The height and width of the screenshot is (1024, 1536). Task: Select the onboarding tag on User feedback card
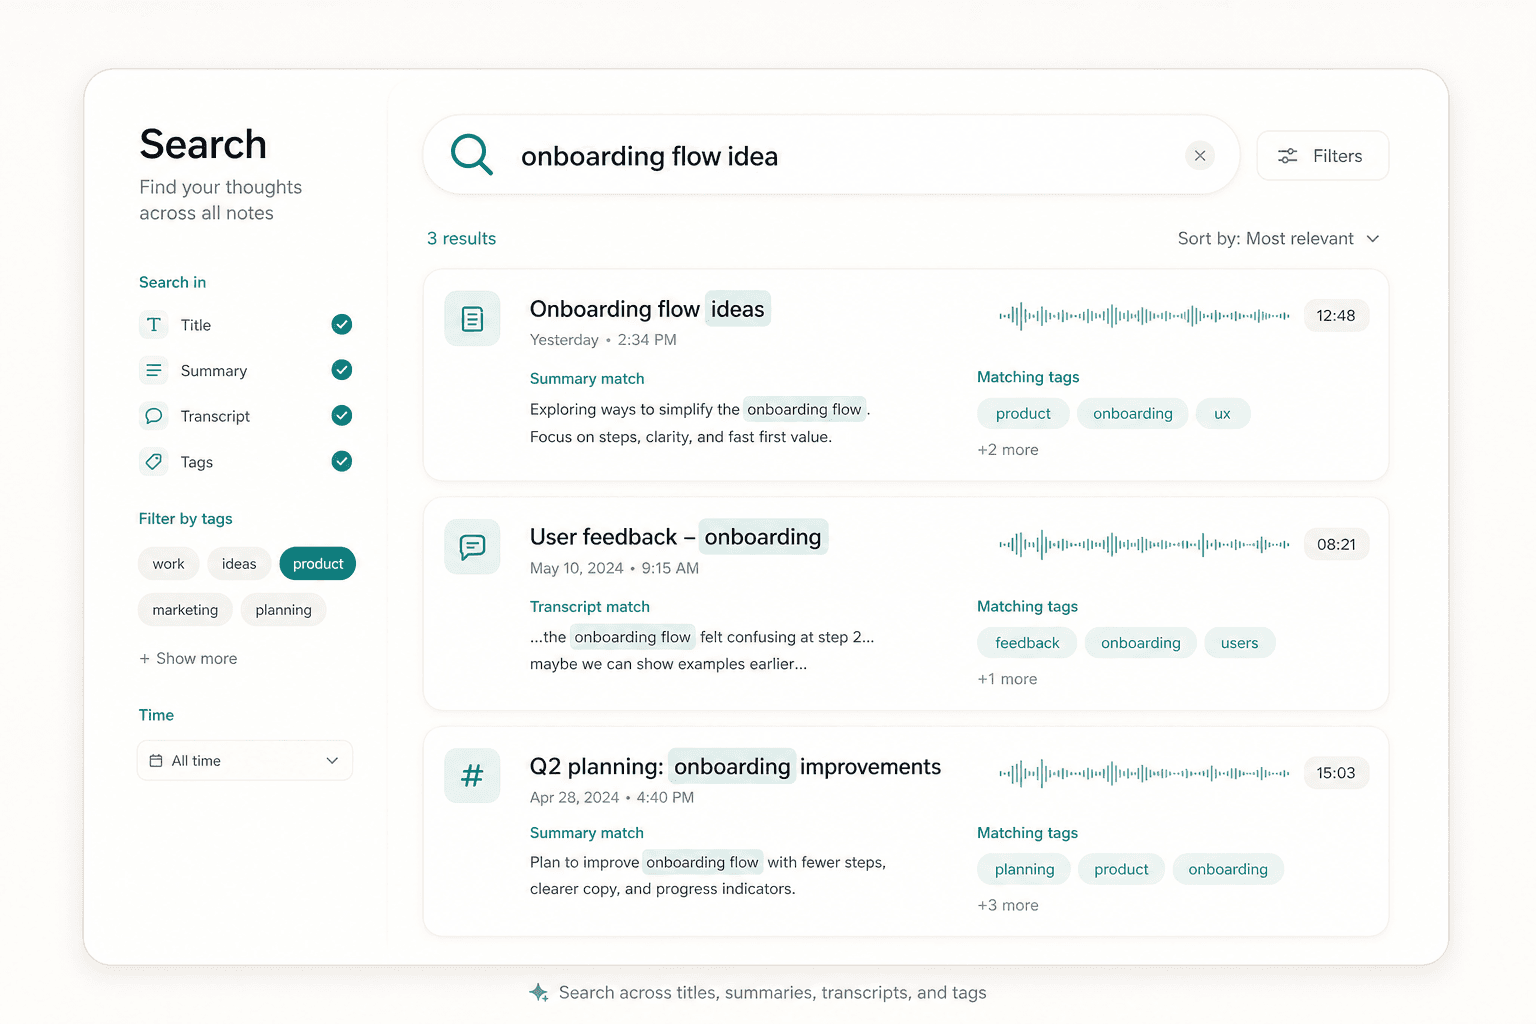1140,643
